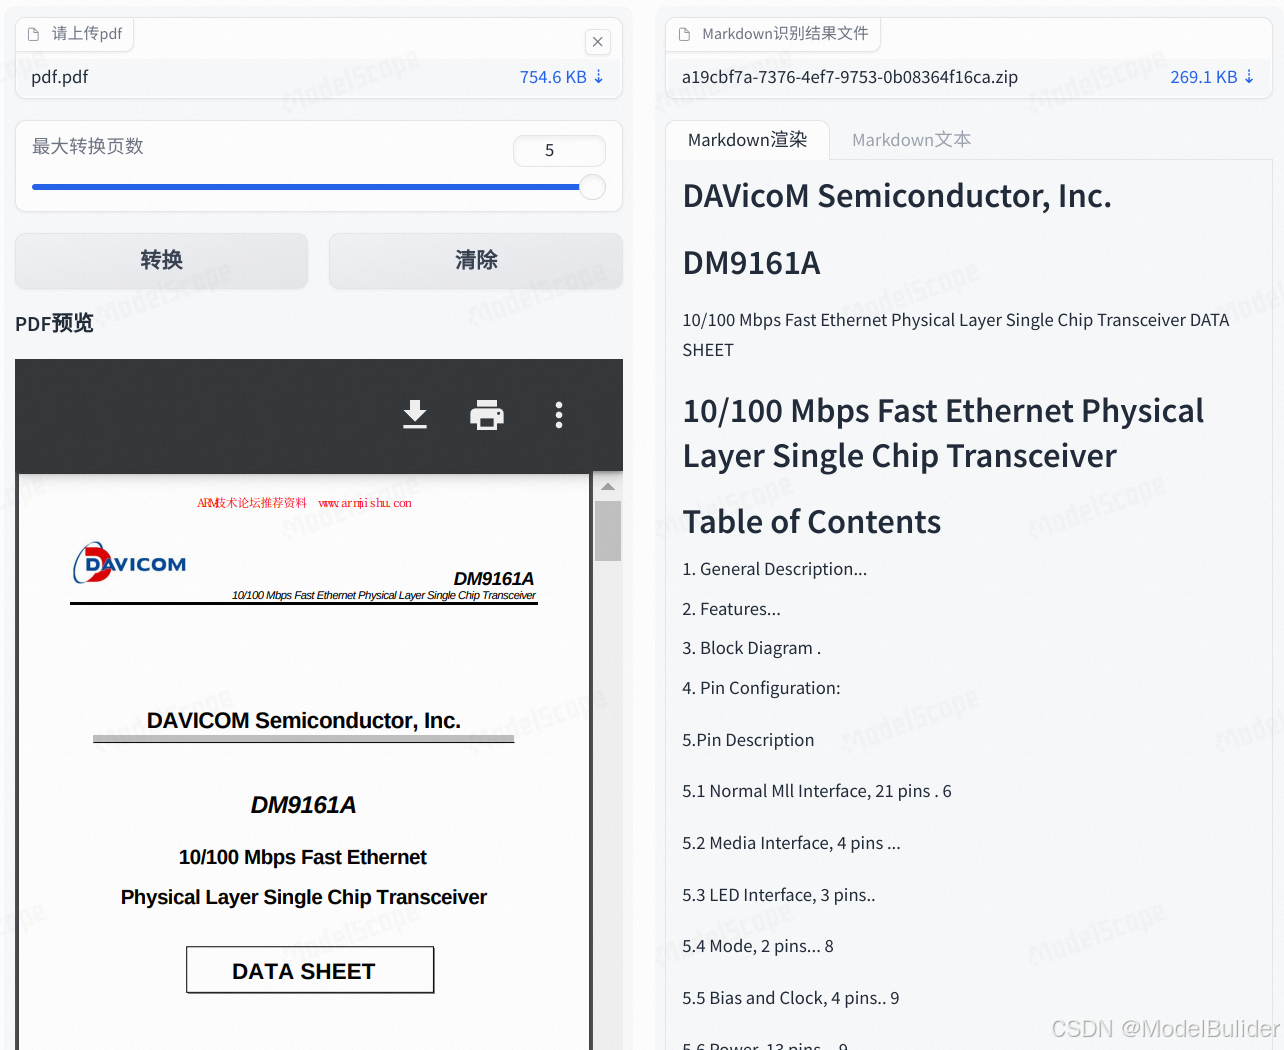The image size is (1284, 1050).
Task: Click '4. Pin Configuration:' contents entry
Action: click(x=761, y=688)
